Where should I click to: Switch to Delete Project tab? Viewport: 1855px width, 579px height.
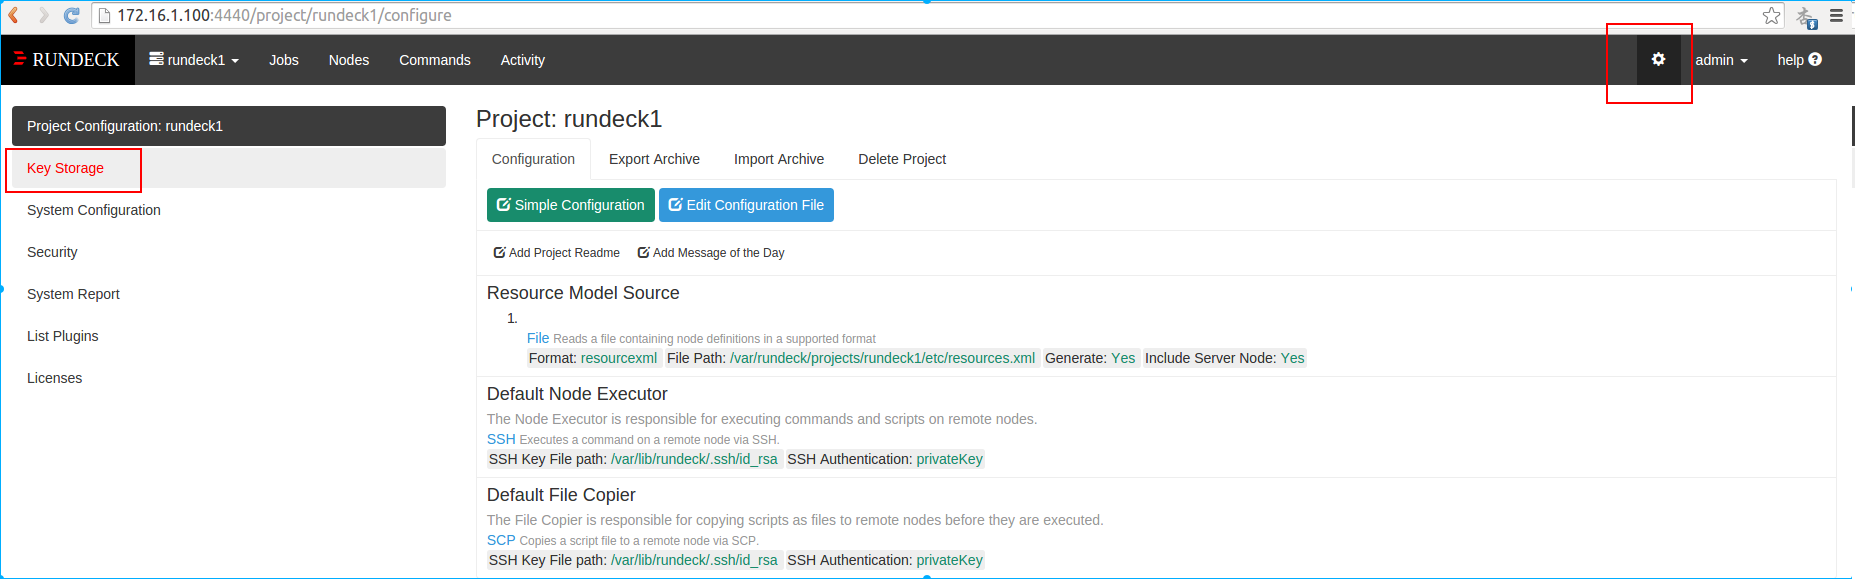point(902,159)
